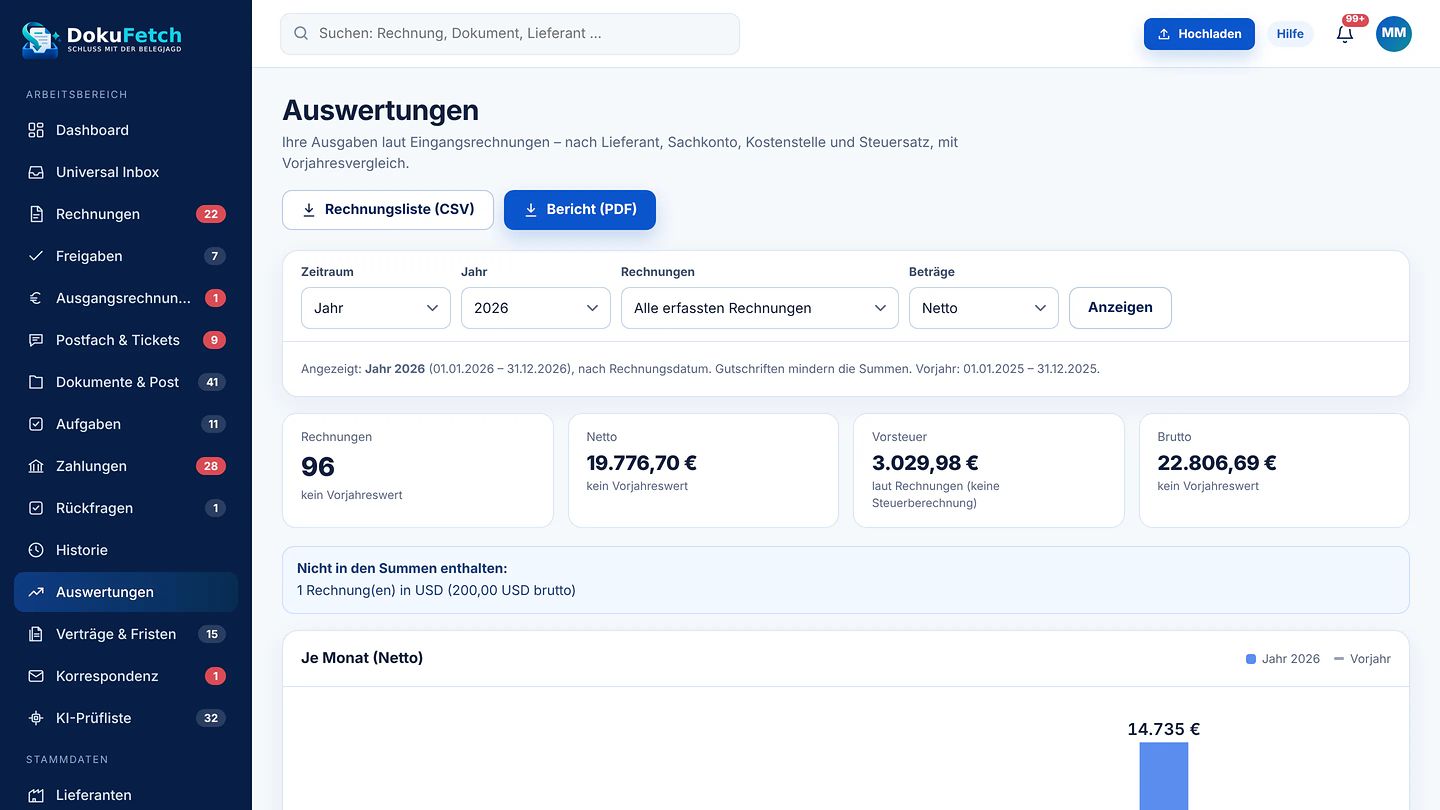Click the Vorsteuer value 3.029,98 €
Viewport: 1440px width, 810px height.
(x=925, y=463)
